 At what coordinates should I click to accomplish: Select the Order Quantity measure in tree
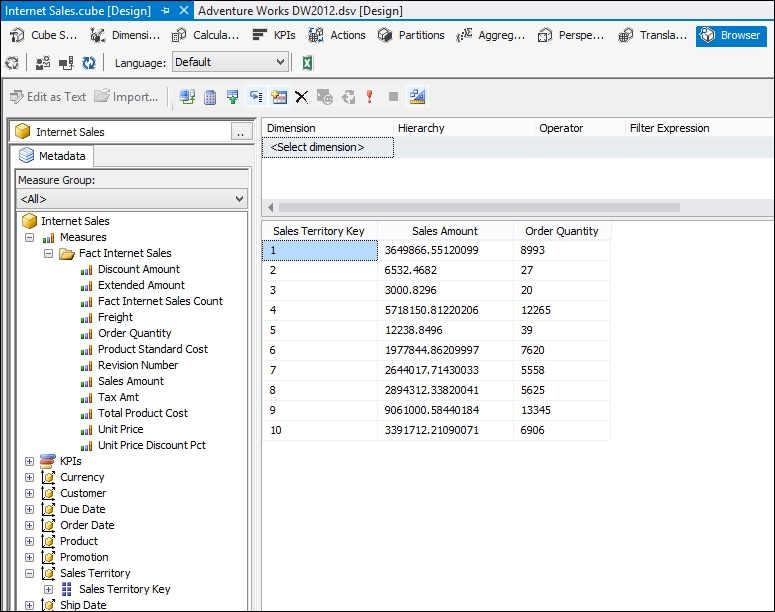pos(134,333)
